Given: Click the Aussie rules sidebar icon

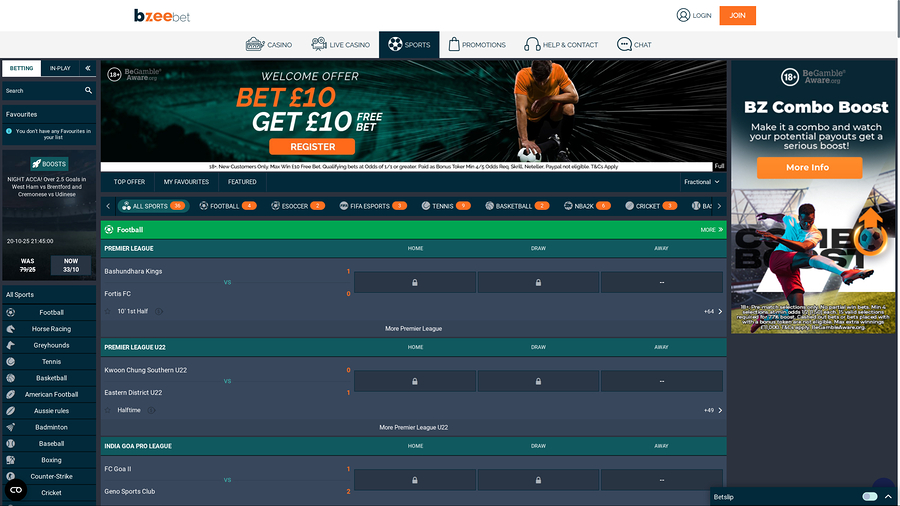Looking at the screenshot, I should coord(10,411).
